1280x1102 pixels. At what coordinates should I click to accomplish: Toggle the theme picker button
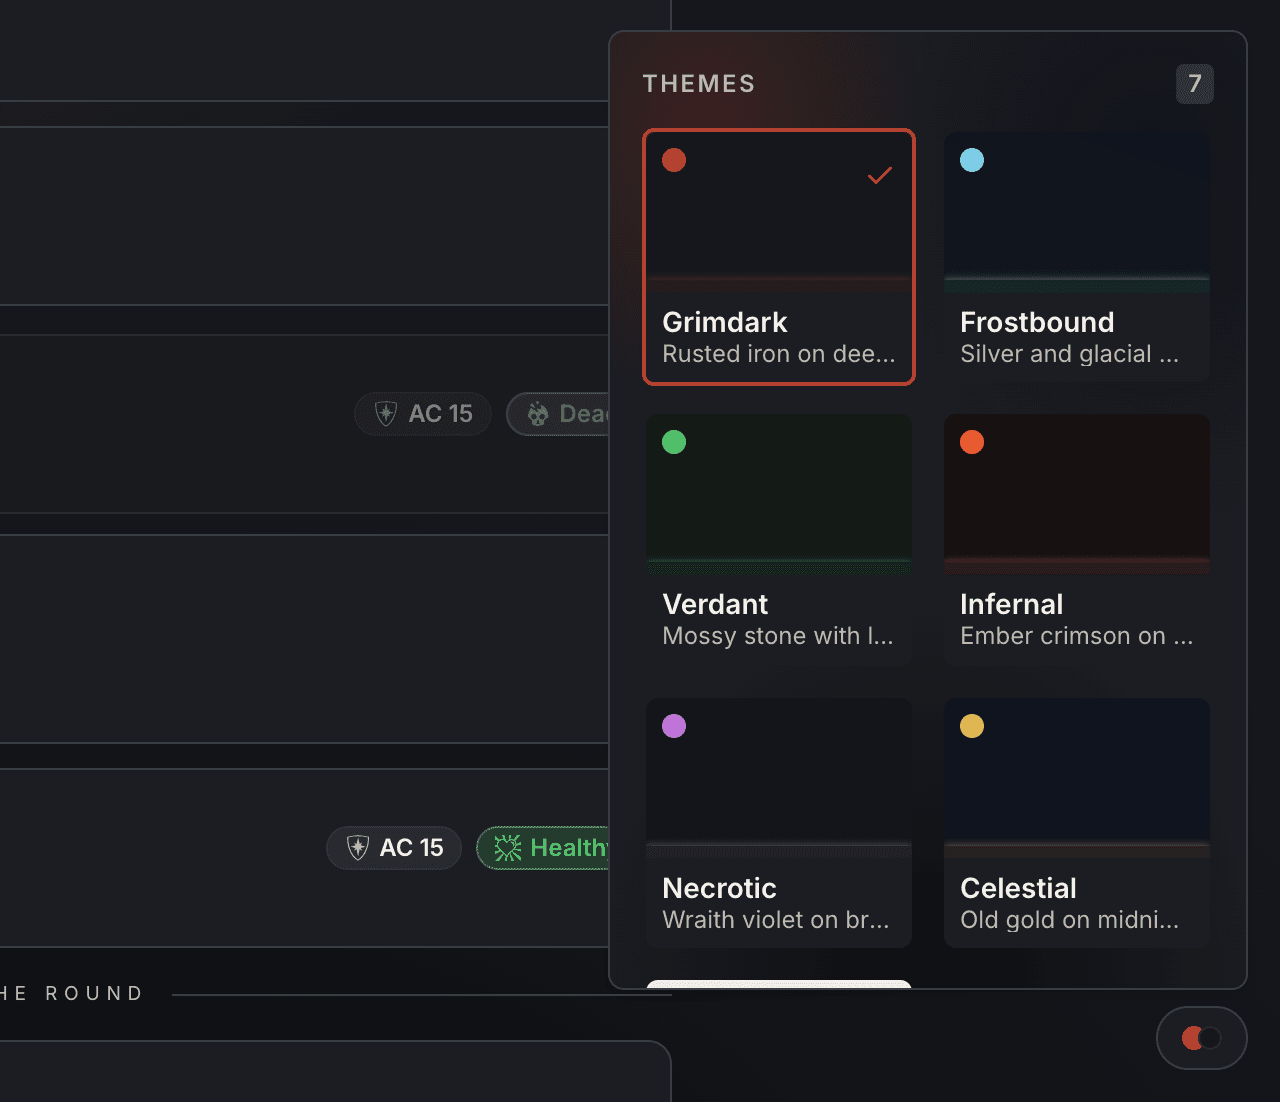pyautogui.click(x=1201, y=1038)
